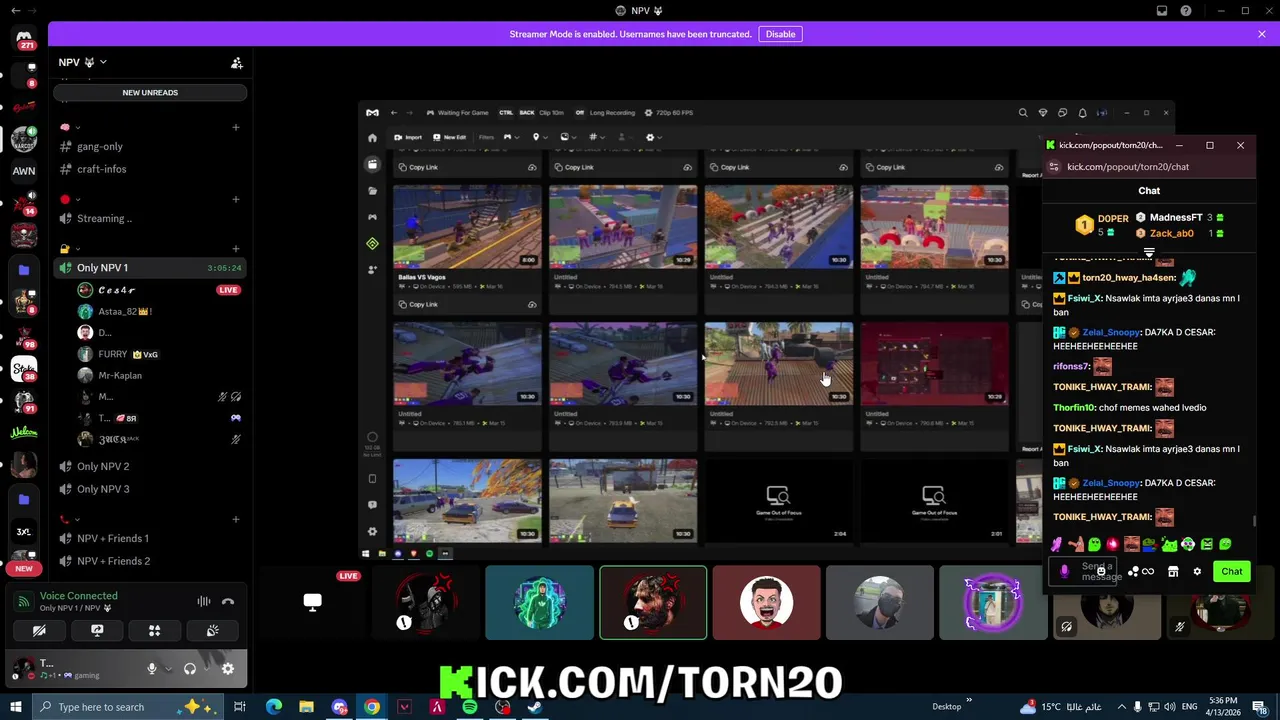Join the Only NPV 2 voice channel
Viewport: 1280px width, 720px height.
[103, 466]
